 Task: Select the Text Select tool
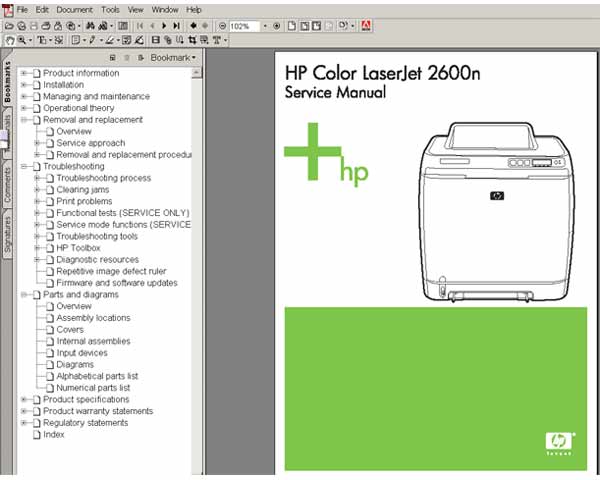(x=42, y=40)
